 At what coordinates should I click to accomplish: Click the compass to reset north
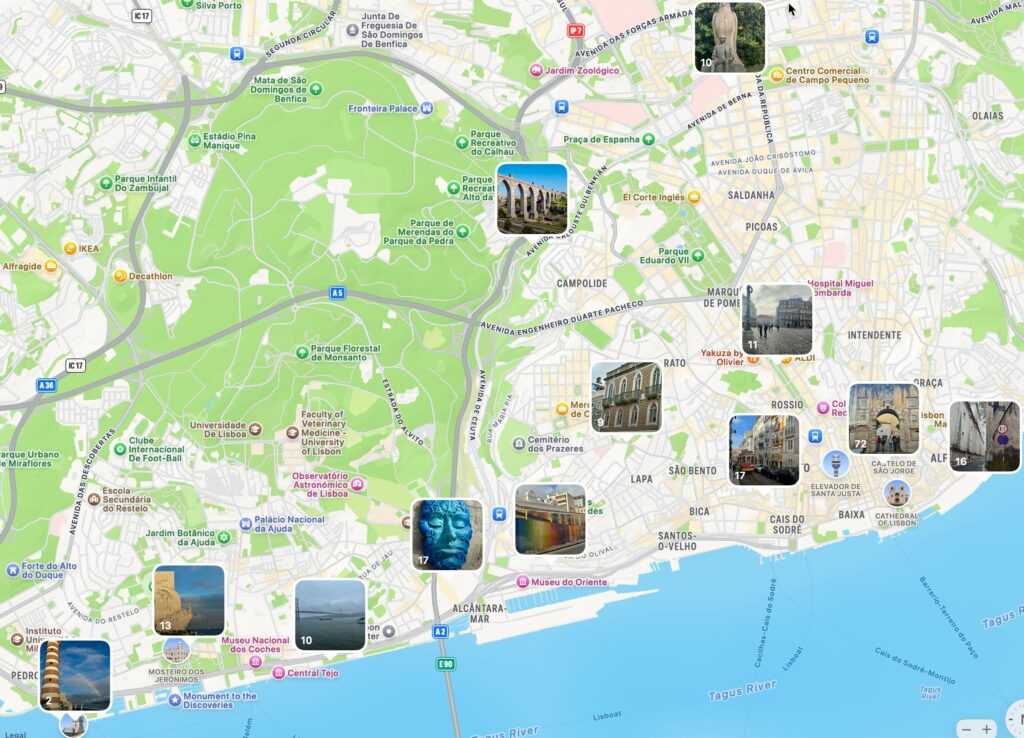pos(1017,718)
